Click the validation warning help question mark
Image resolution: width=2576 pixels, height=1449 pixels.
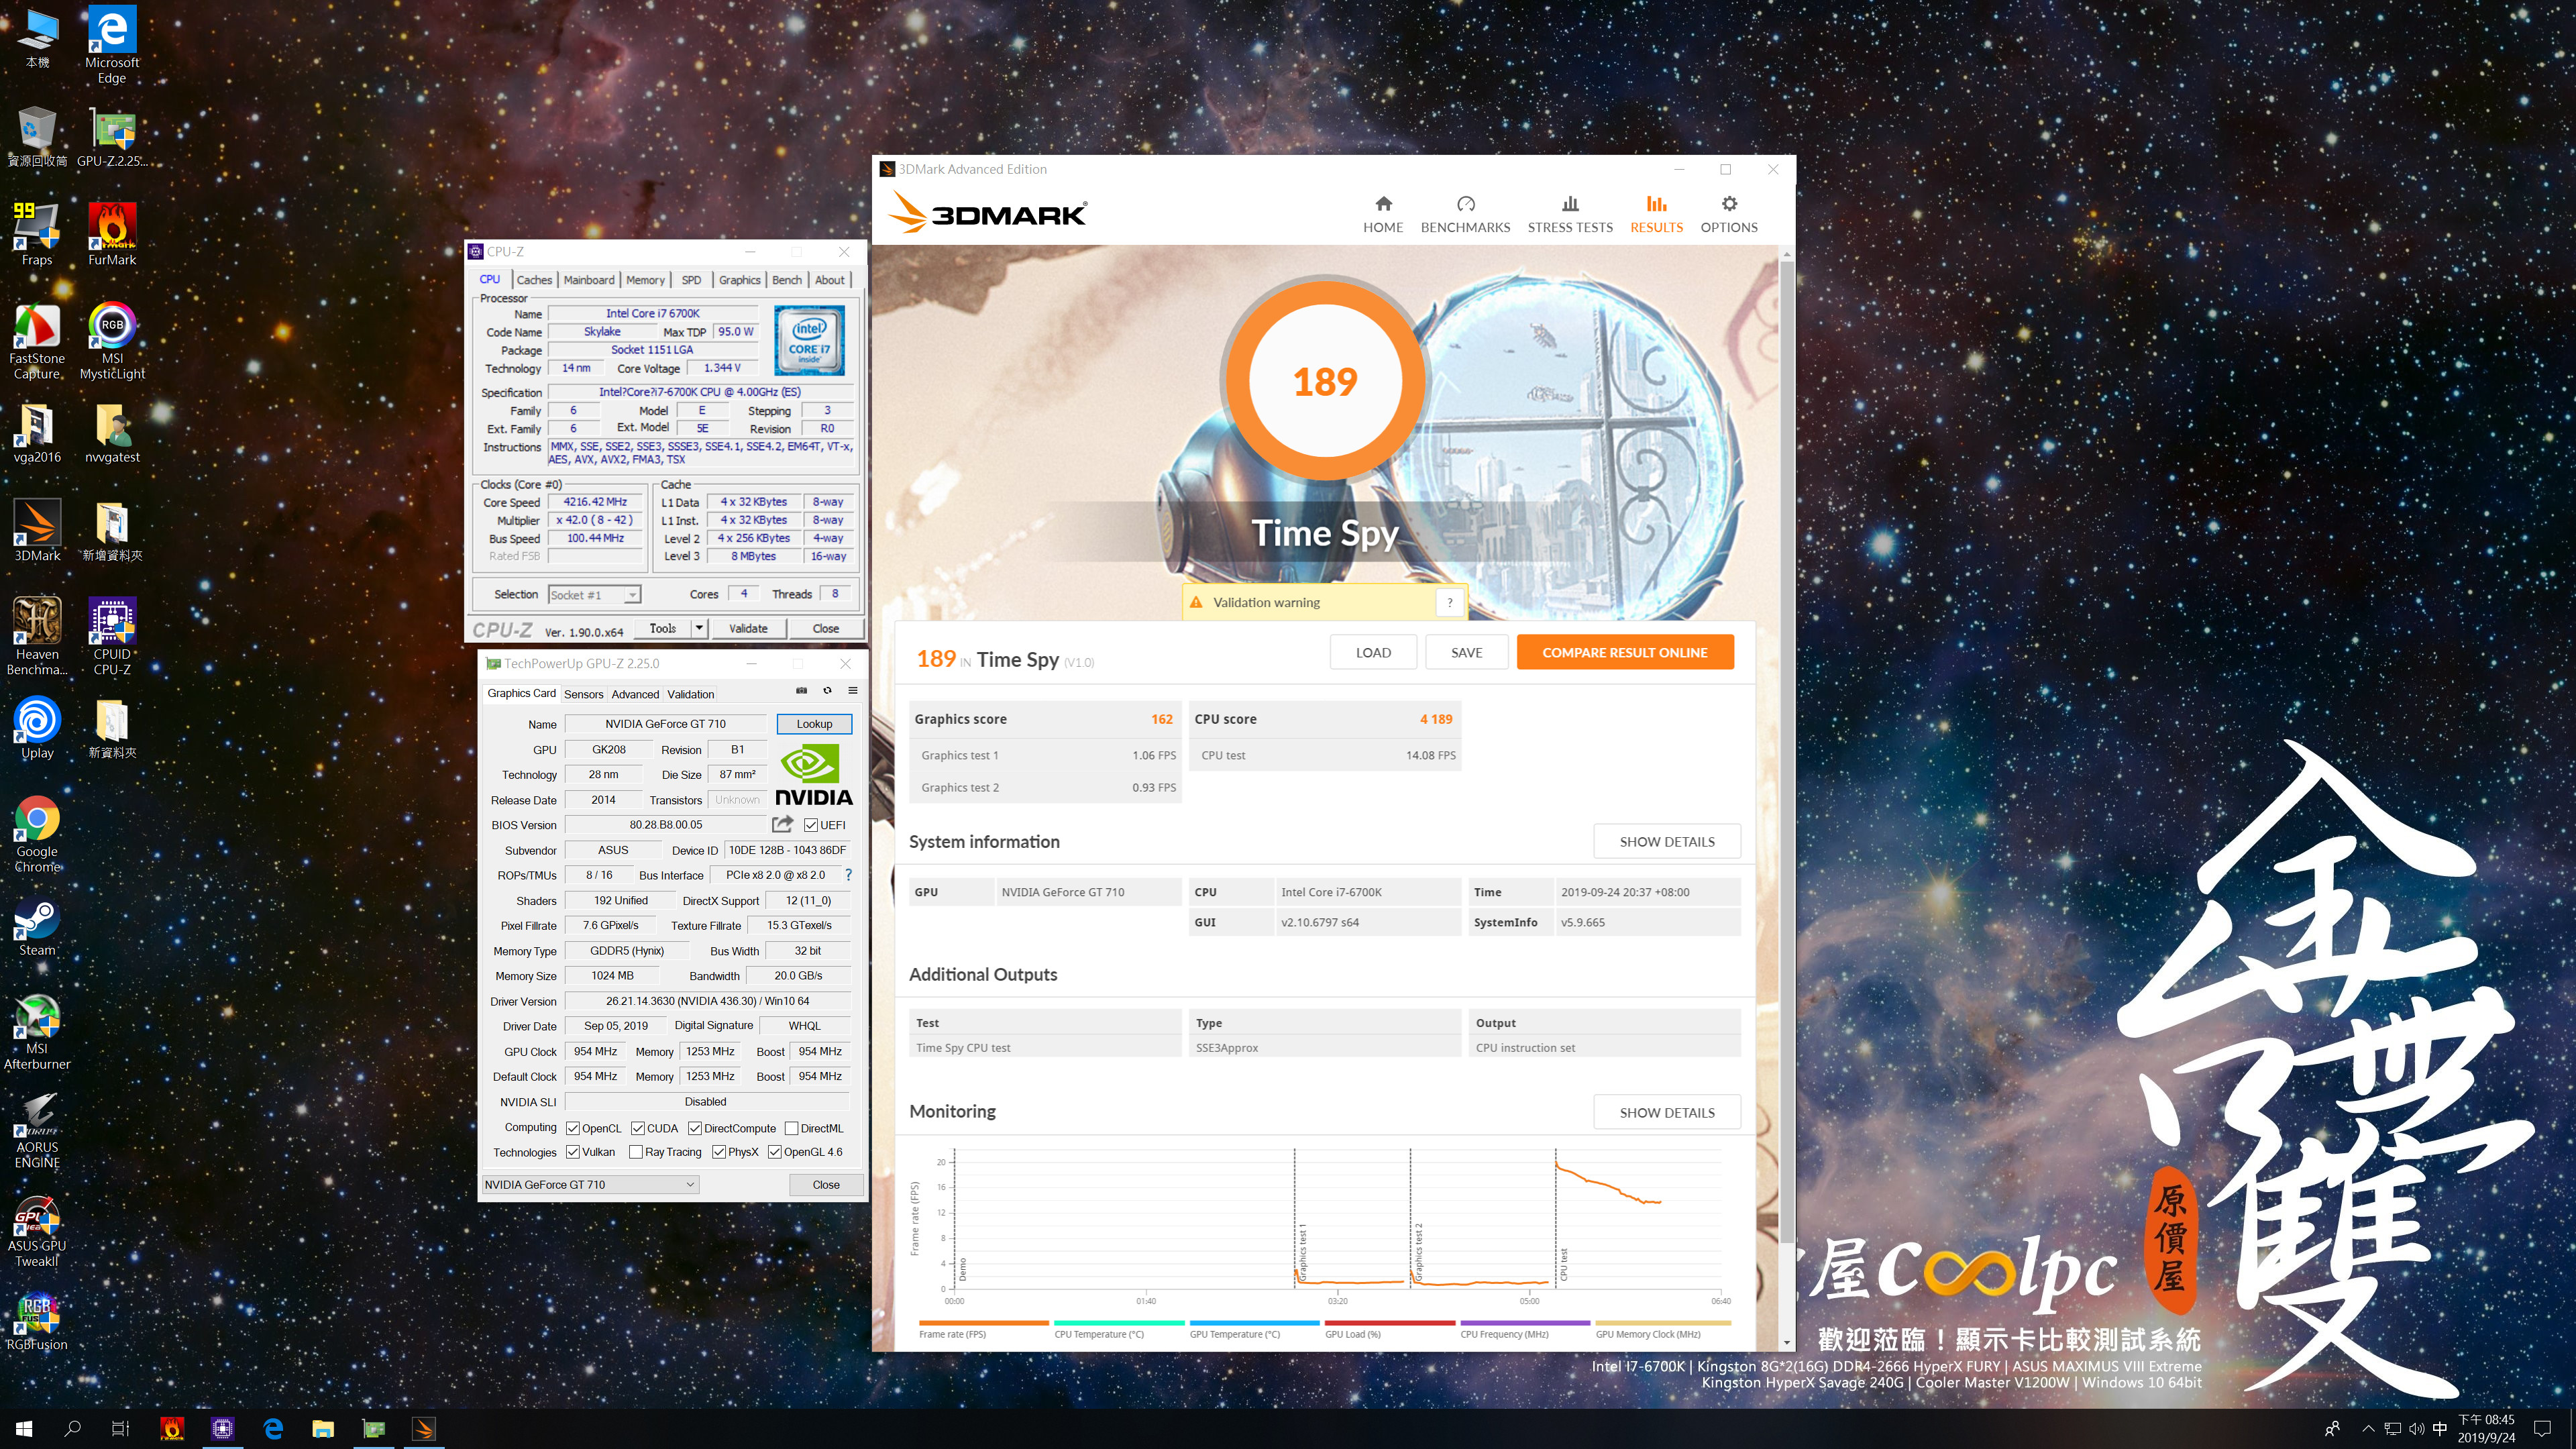point(1449,602)
